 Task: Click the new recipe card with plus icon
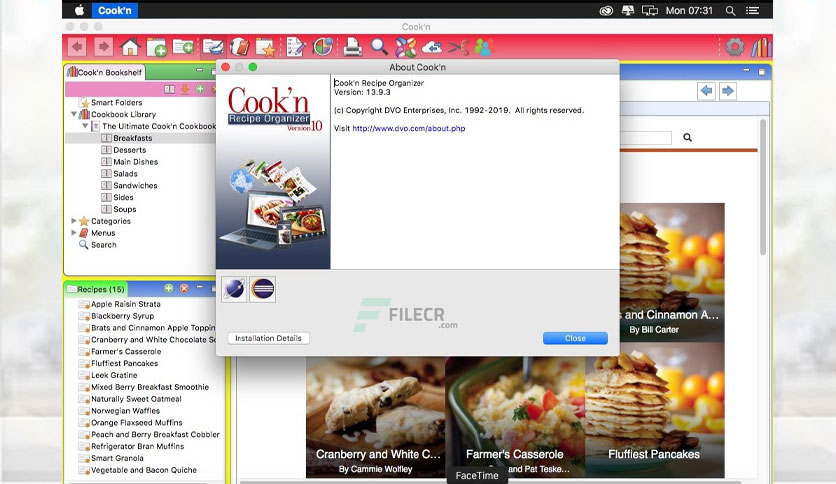[x=183, y=47]
